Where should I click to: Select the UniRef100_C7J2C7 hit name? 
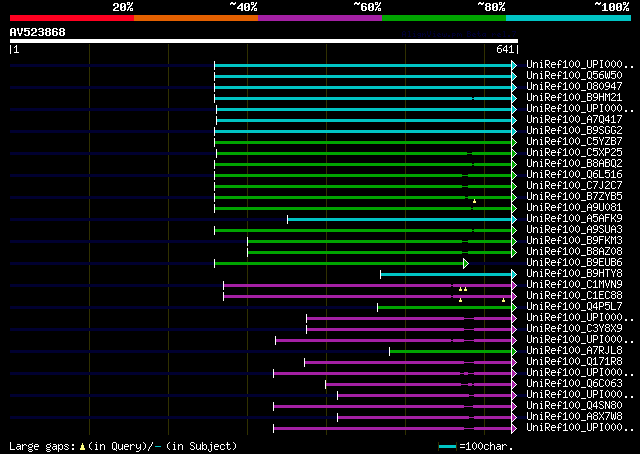tap(574, 186)
